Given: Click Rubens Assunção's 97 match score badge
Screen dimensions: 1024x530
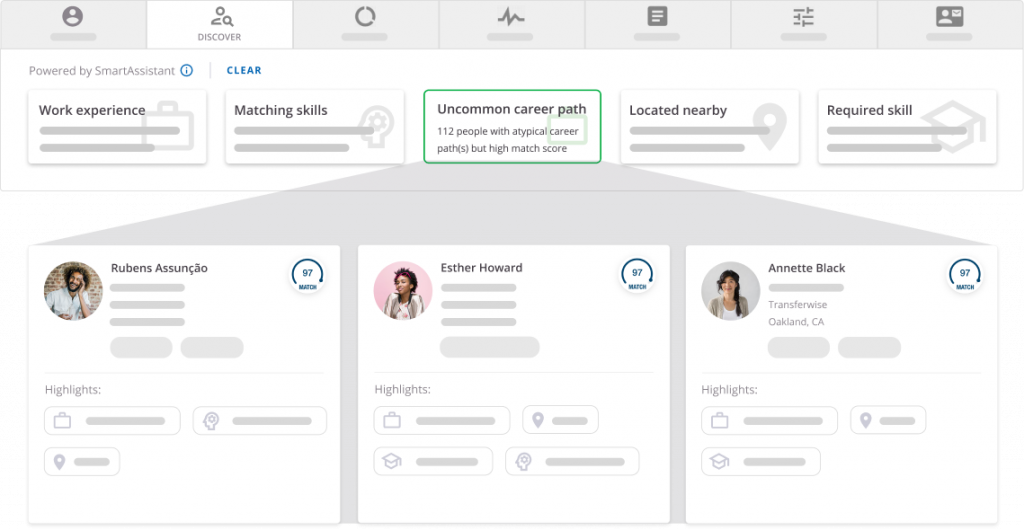Looking at the screenshot, I should point(307,275).
